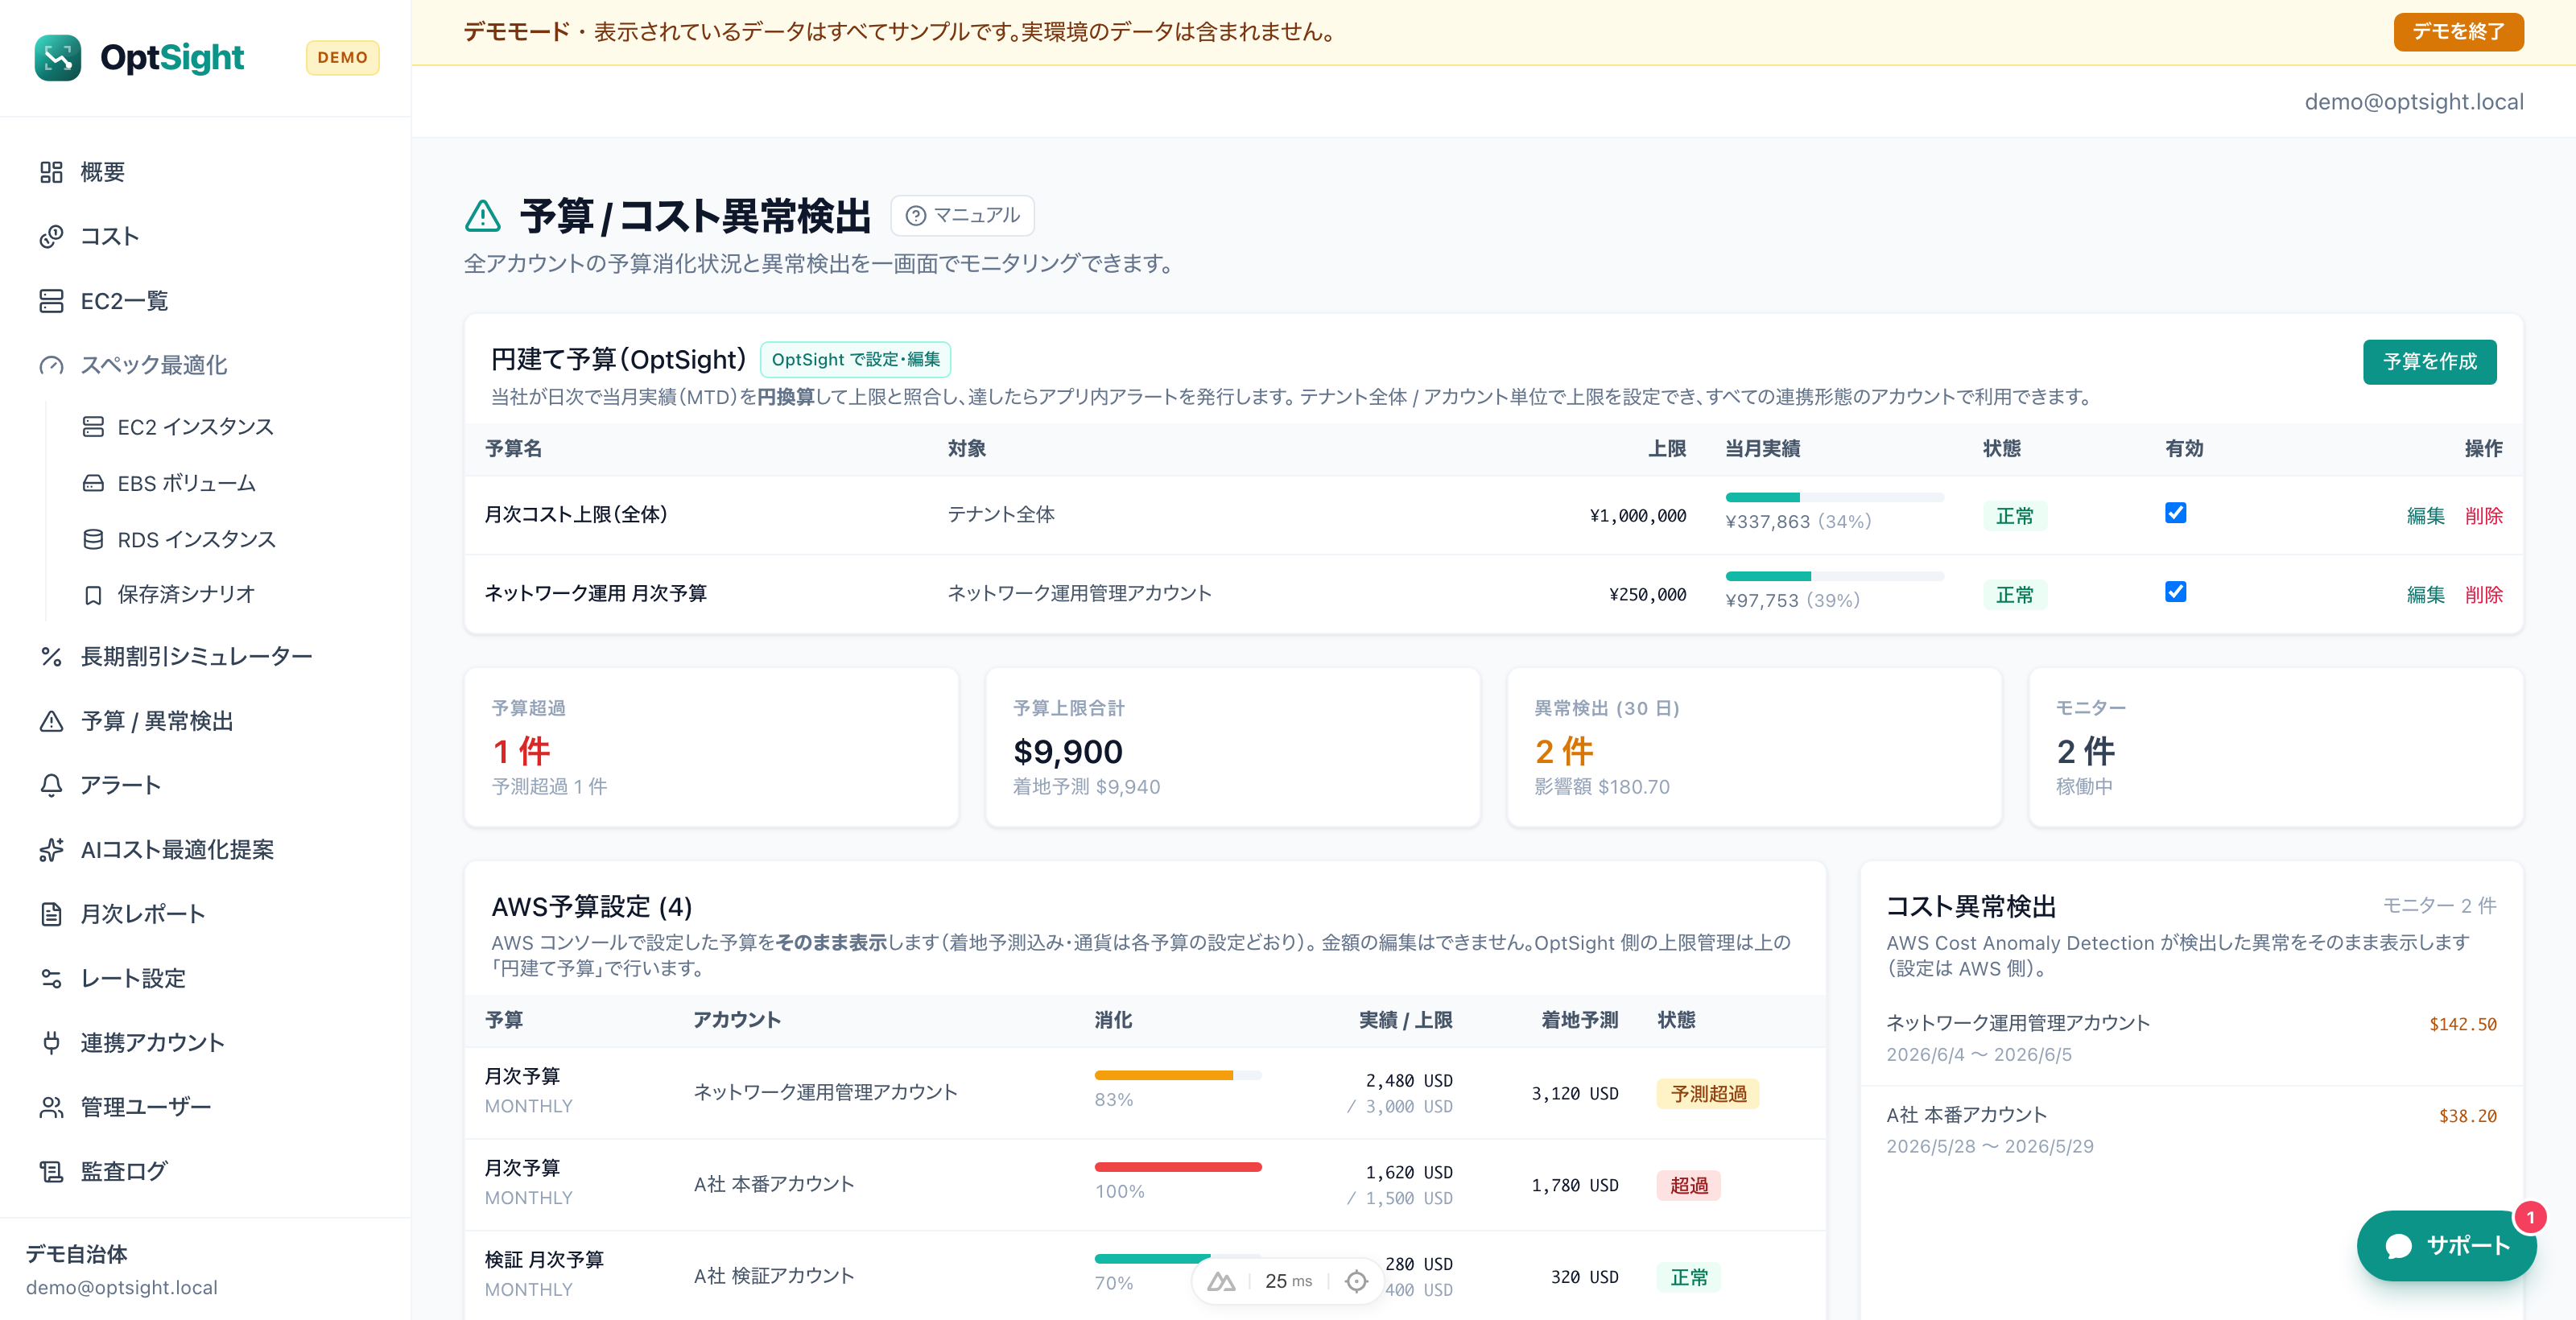Click the 監査ログ log icon
2576x1320 pixels.
tap(51, 1172)
